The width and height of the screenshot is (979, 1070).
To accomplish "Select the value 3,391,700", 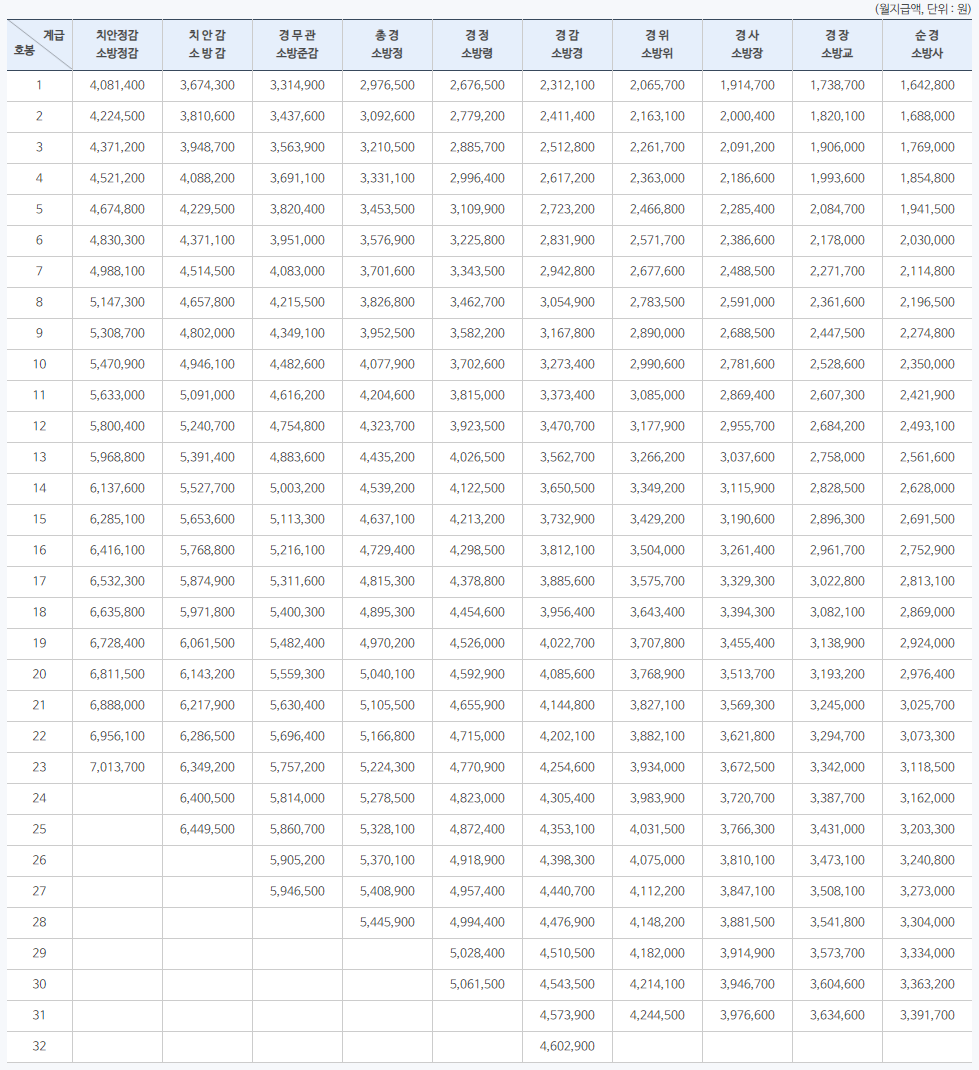I will (928, 1015).
